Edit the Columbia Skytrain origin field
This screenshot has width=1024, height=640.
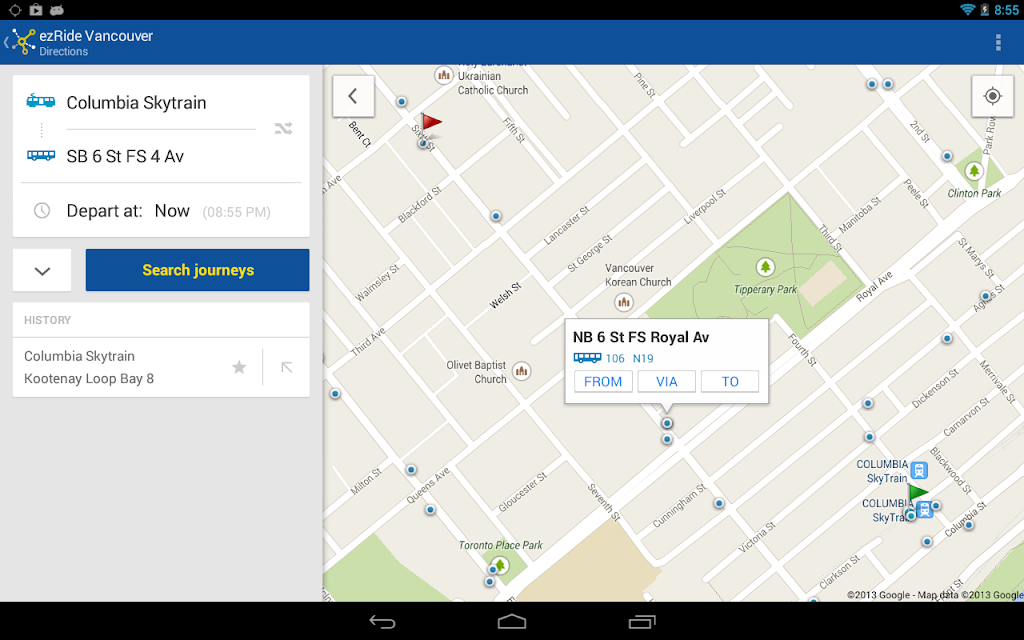pos(161,103)
